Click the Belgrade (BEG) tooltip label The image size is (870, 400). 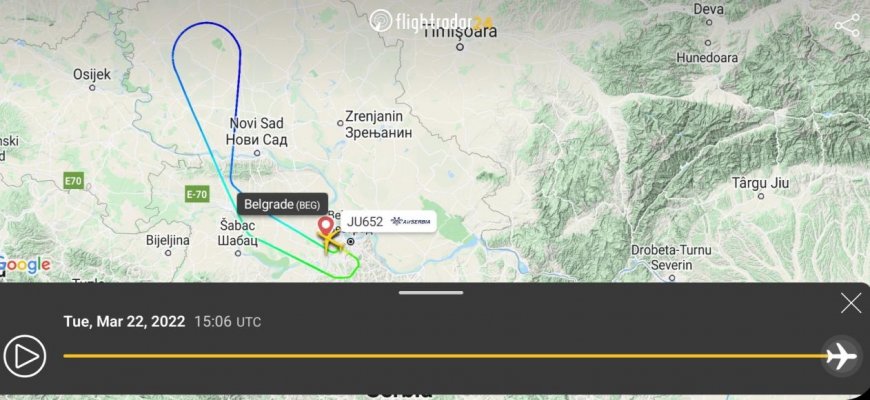click(282, 204)
